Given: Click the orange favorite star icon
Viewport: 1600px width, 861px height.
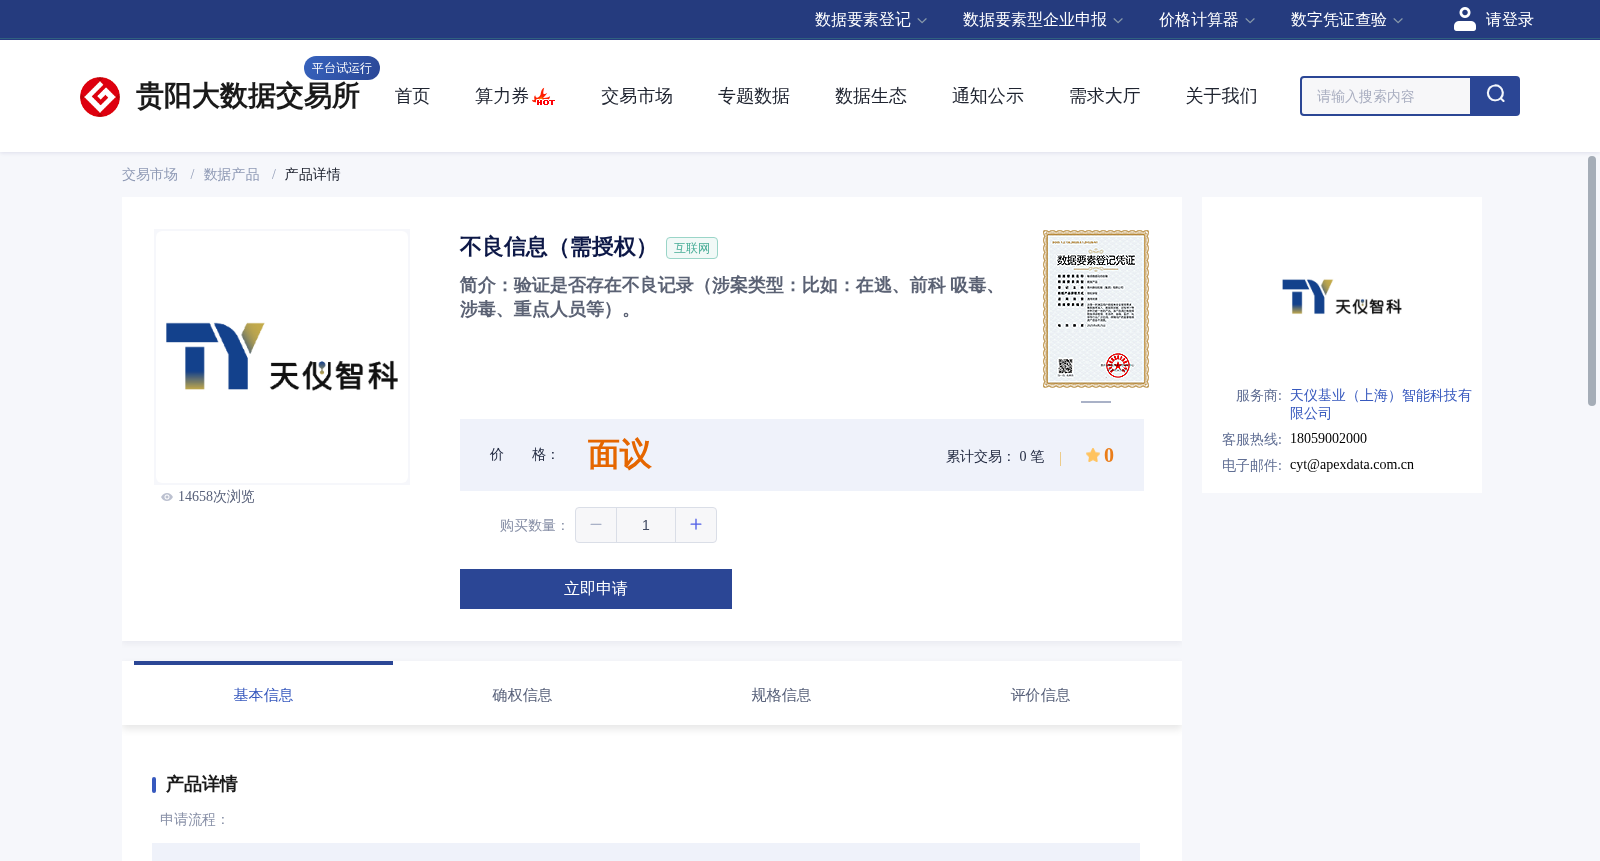Looking at the screenshot, I should (1093, 456).
